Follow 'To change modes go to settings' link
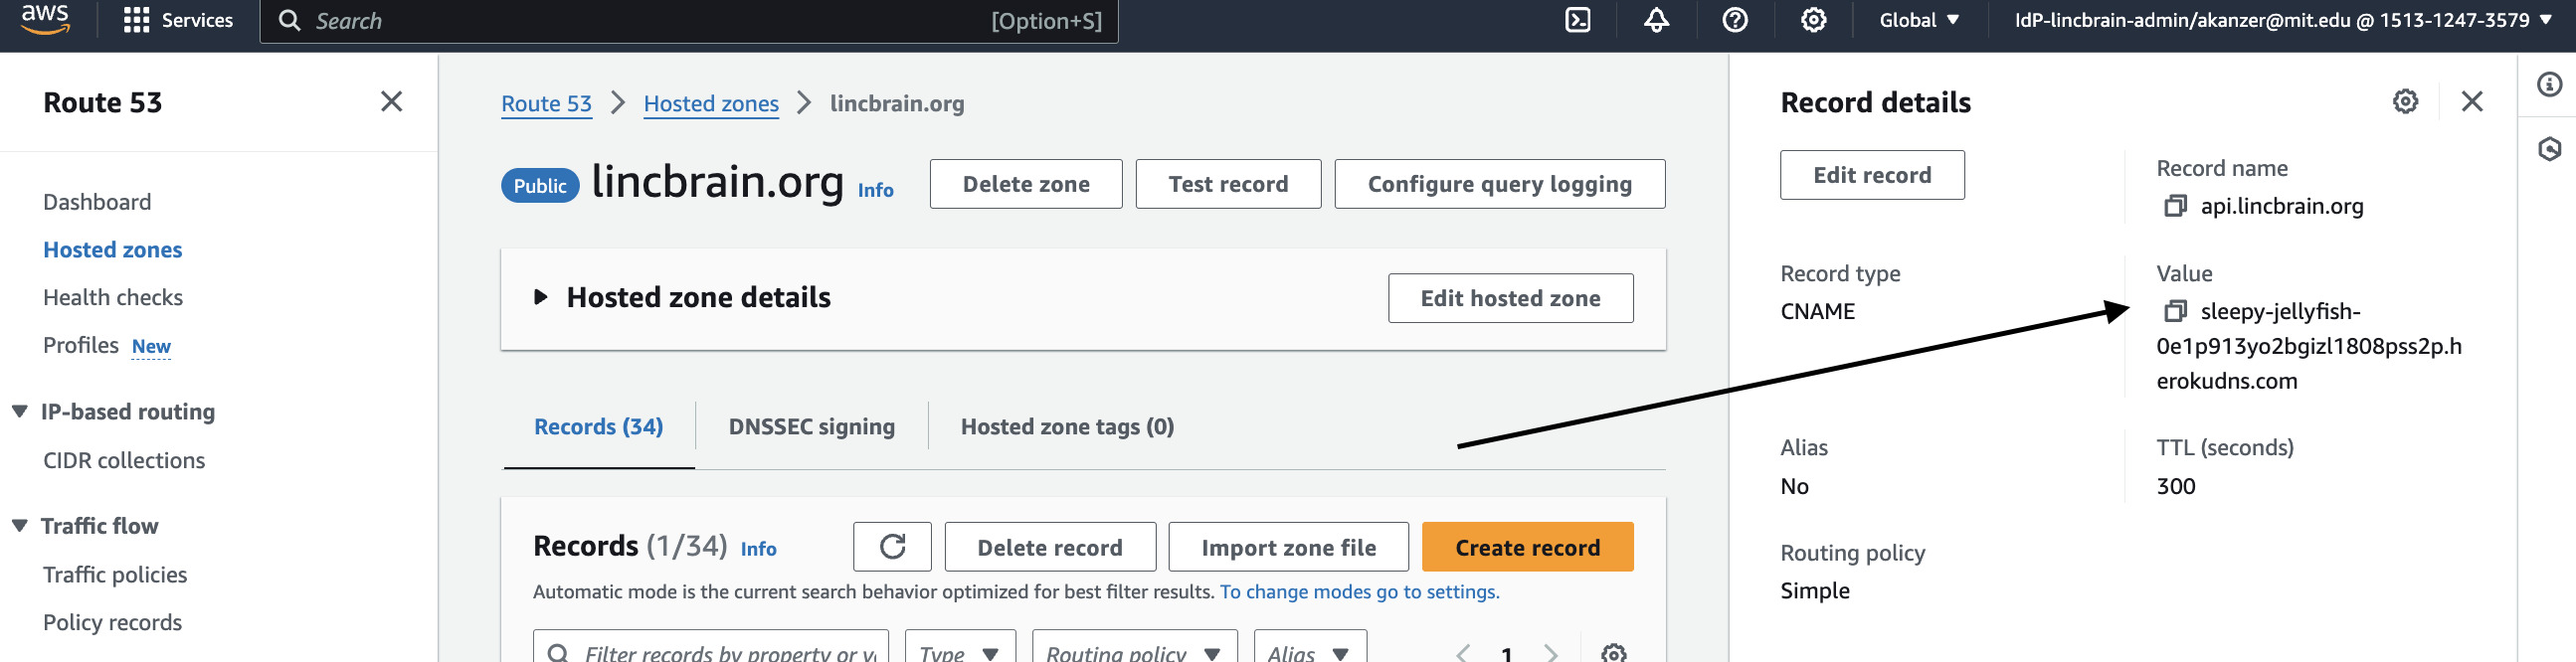 [x=1359, y=592]
